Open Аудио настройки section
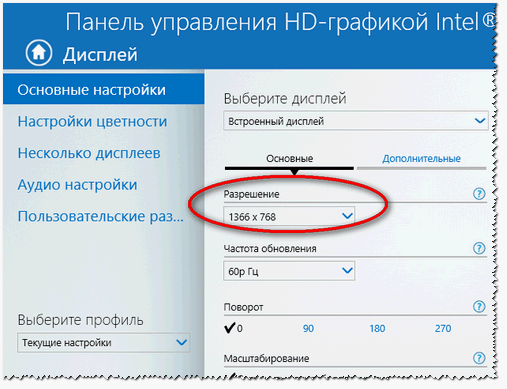This screenshot has height=389, width=507. 77,185
